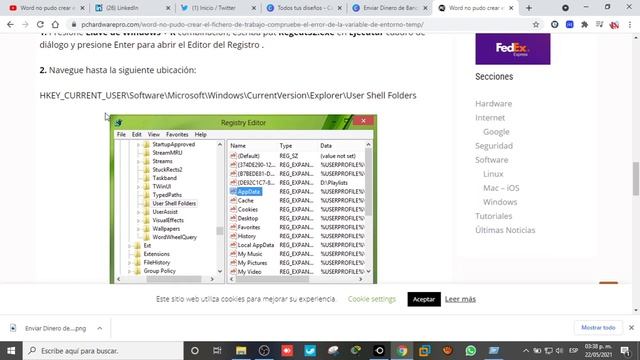Close the Twitter tab
Screen dimensions: 640x360
254,8
